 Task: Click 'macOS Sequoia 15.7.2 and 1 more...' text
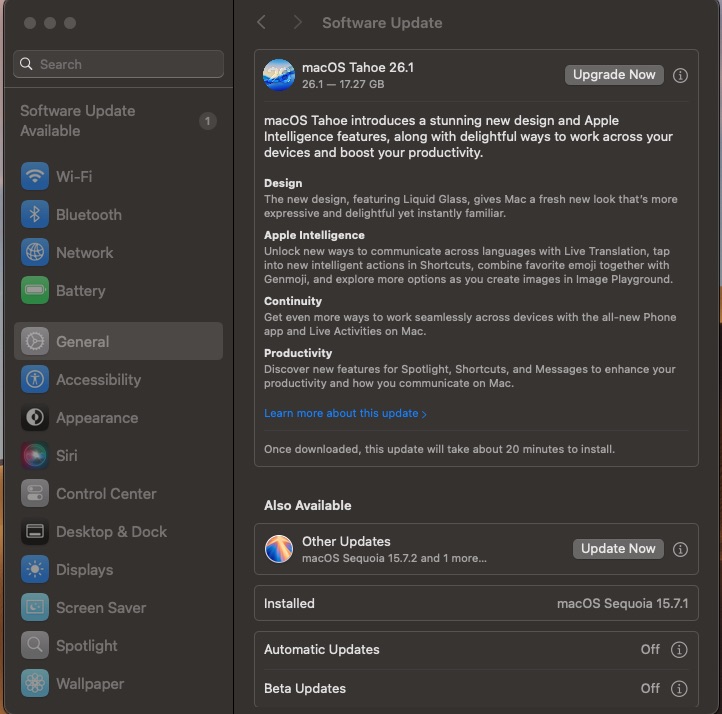(394, 558)
